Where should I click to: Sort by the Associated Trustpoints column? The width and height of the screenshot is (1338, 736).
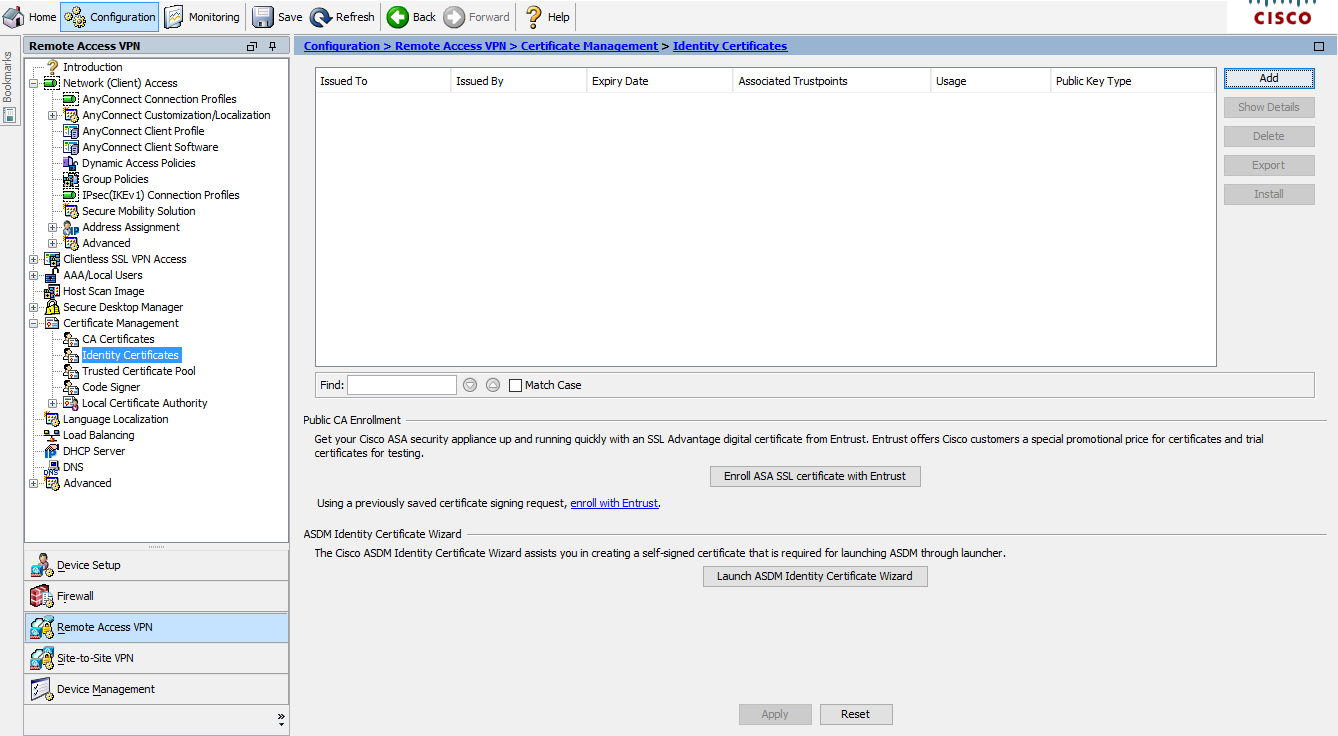[832, 81]
